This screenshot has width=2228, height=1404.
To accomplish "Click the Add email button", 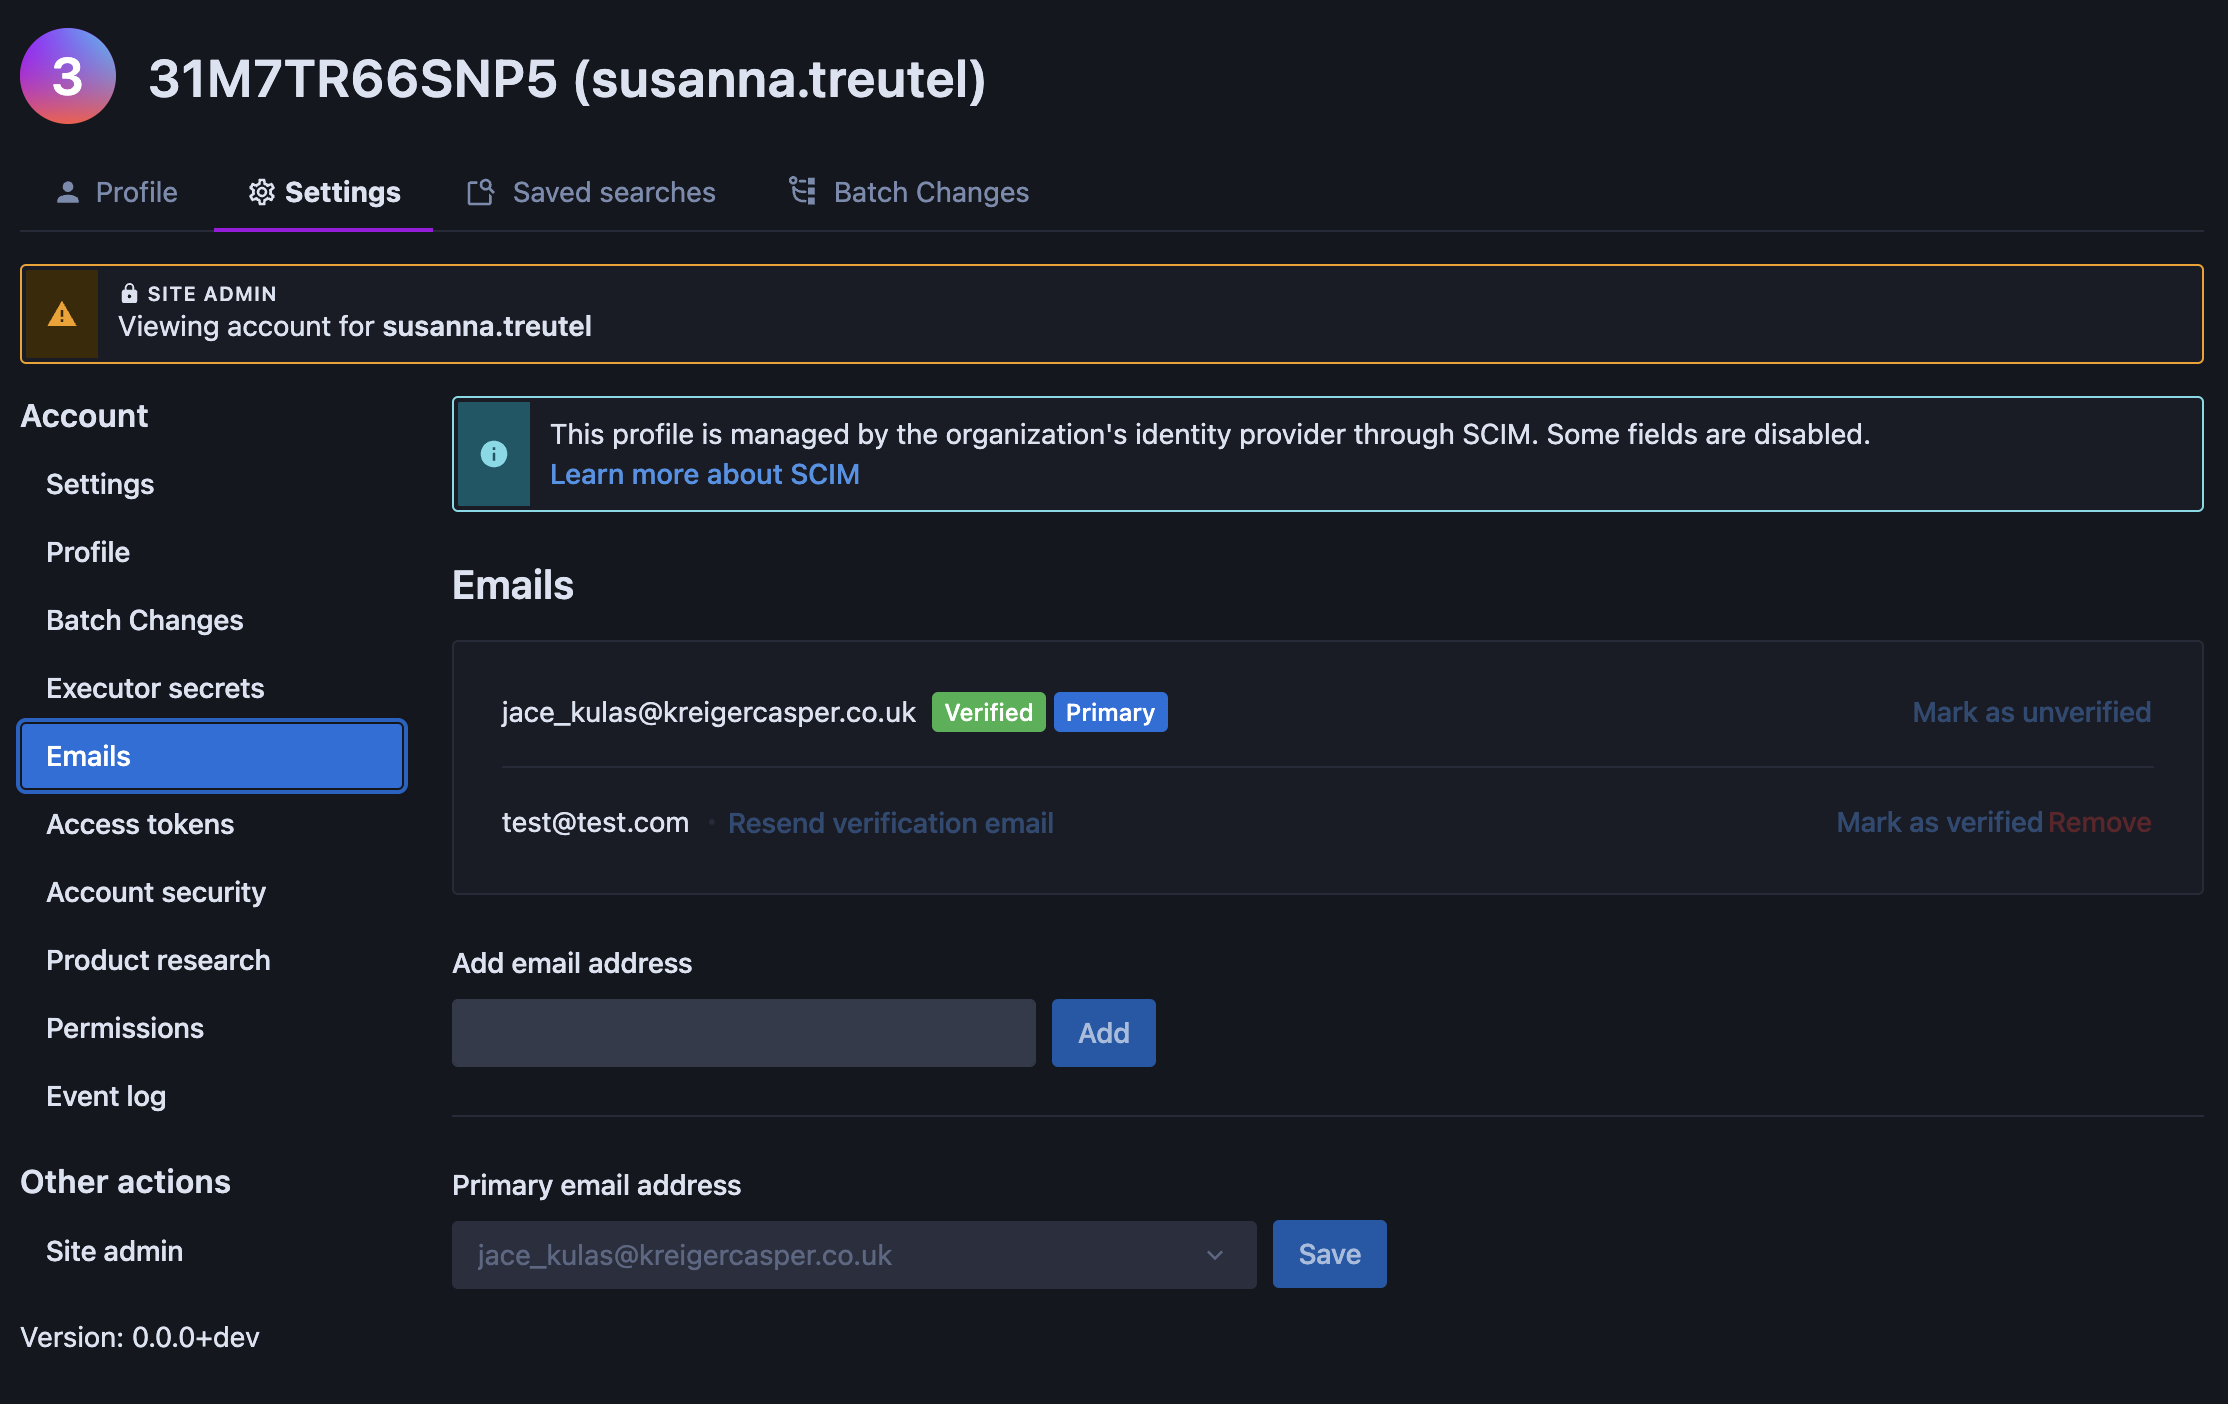I will pos(1103,1033).
